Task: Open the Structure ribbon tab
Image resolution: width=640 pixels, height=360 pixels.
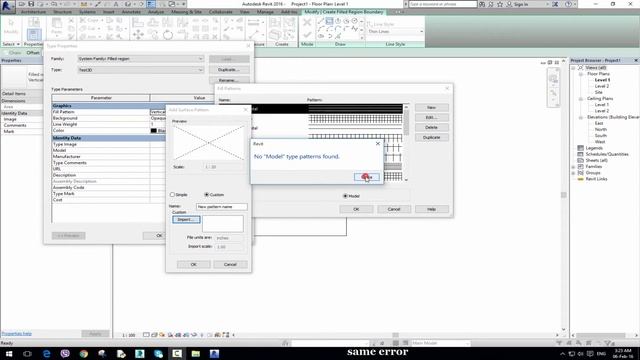Action: coord(62,12)
